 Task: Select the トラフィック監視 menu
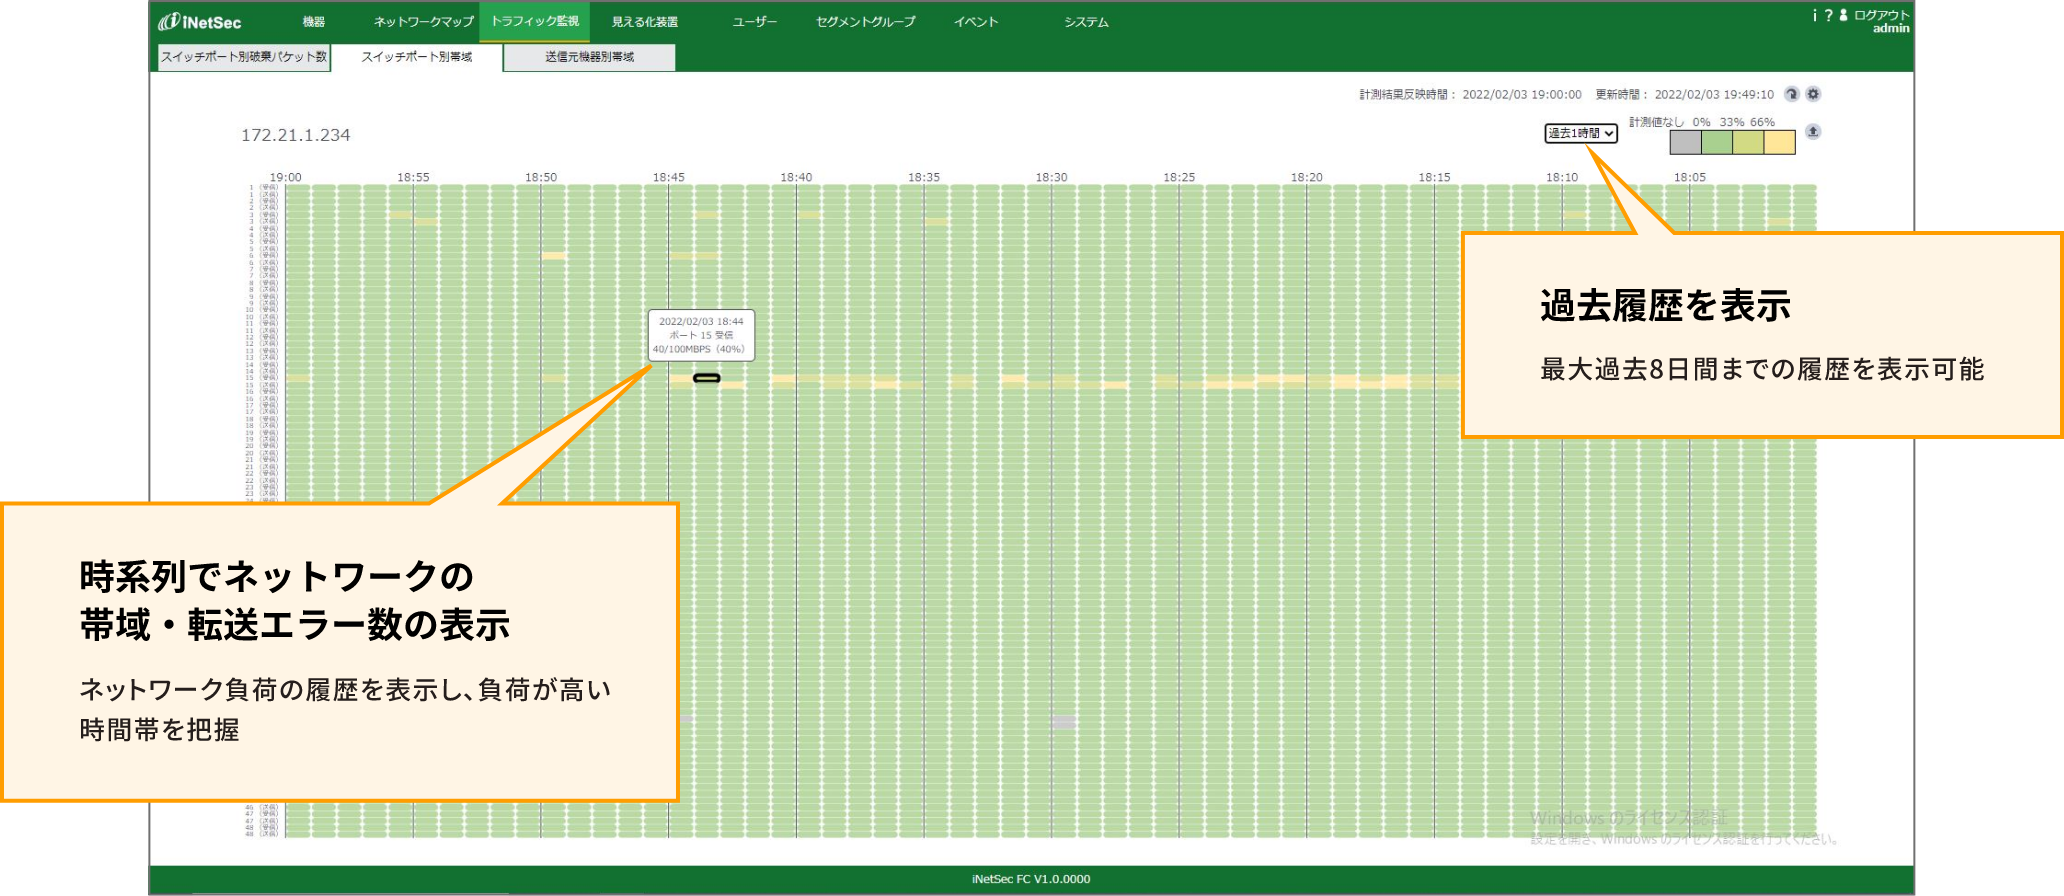tap(535, 21)
